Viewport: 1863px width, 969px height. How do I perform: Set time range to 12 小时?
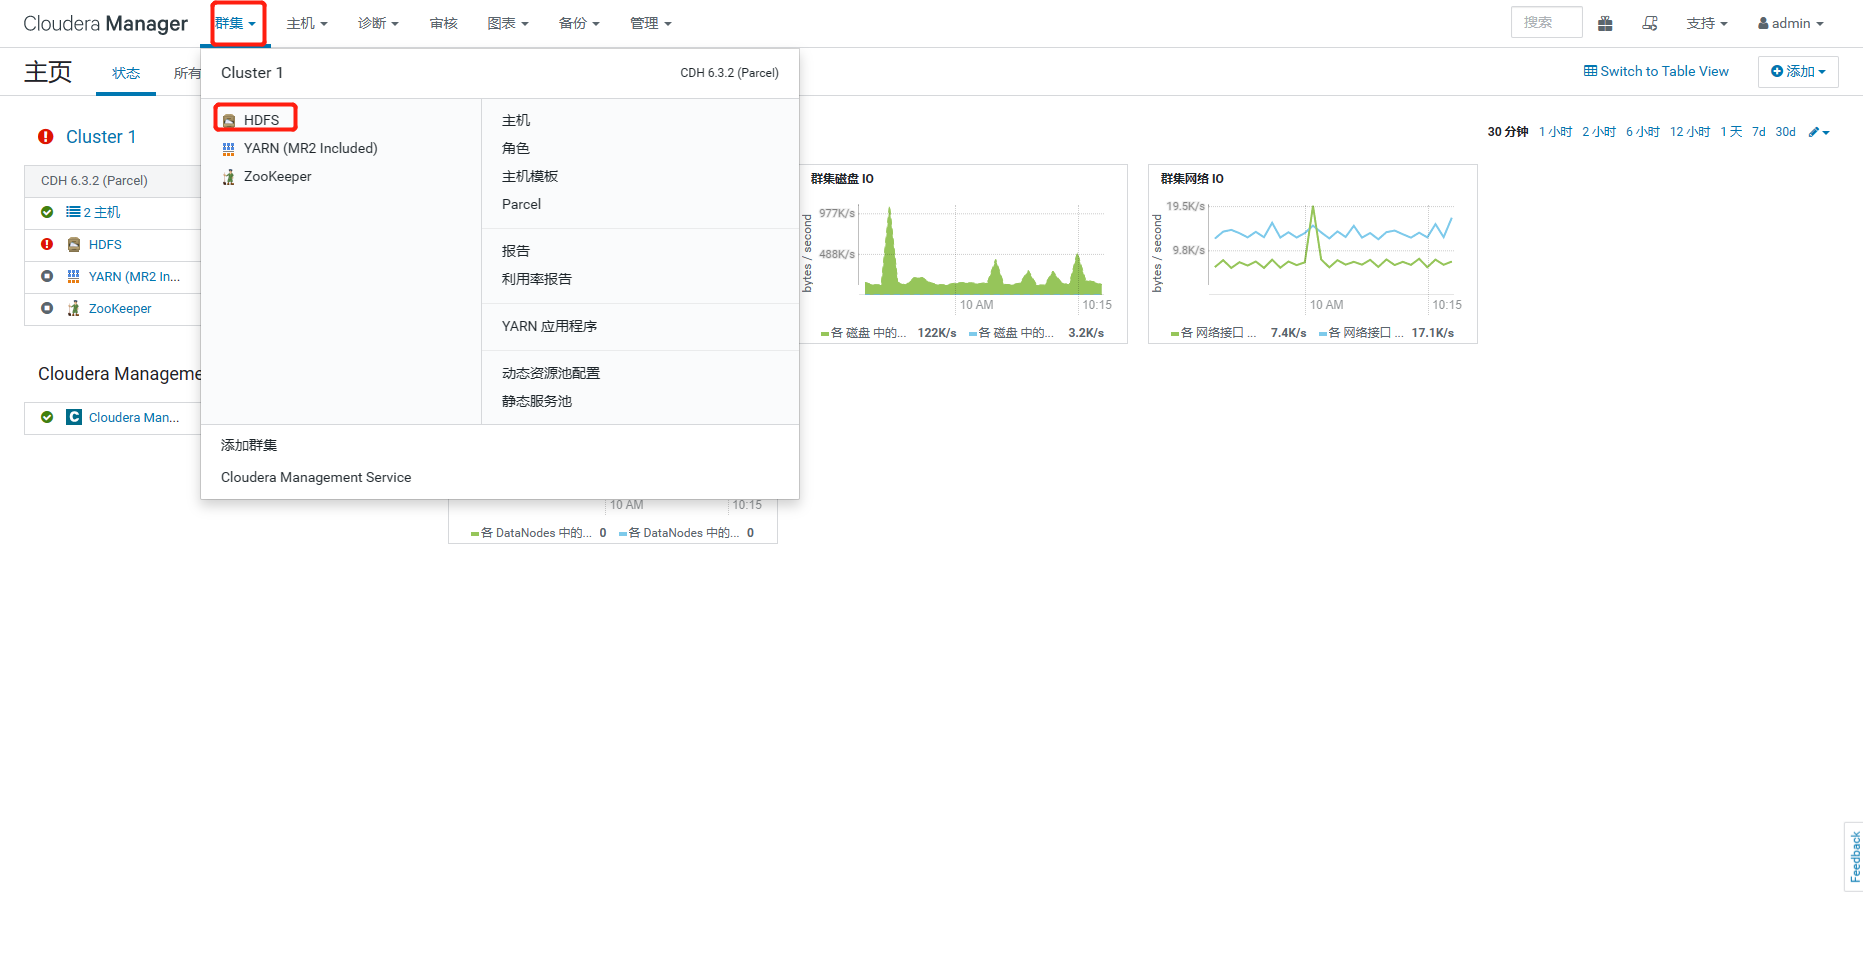coord(1690,132)
